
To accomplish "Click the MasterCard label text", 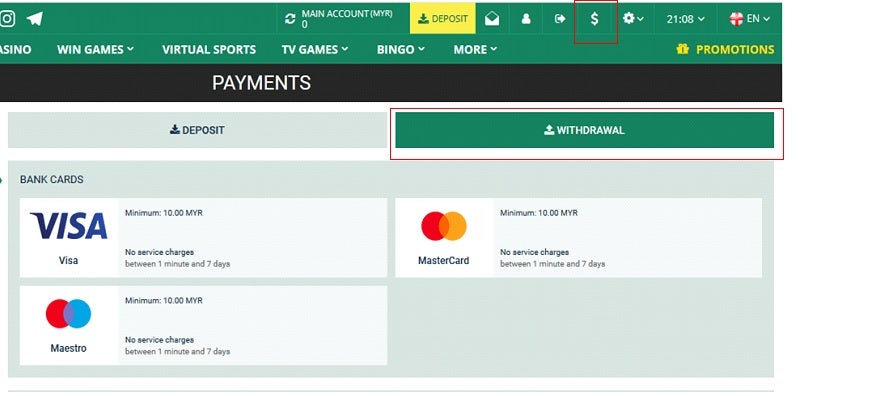I will (444, 261).
